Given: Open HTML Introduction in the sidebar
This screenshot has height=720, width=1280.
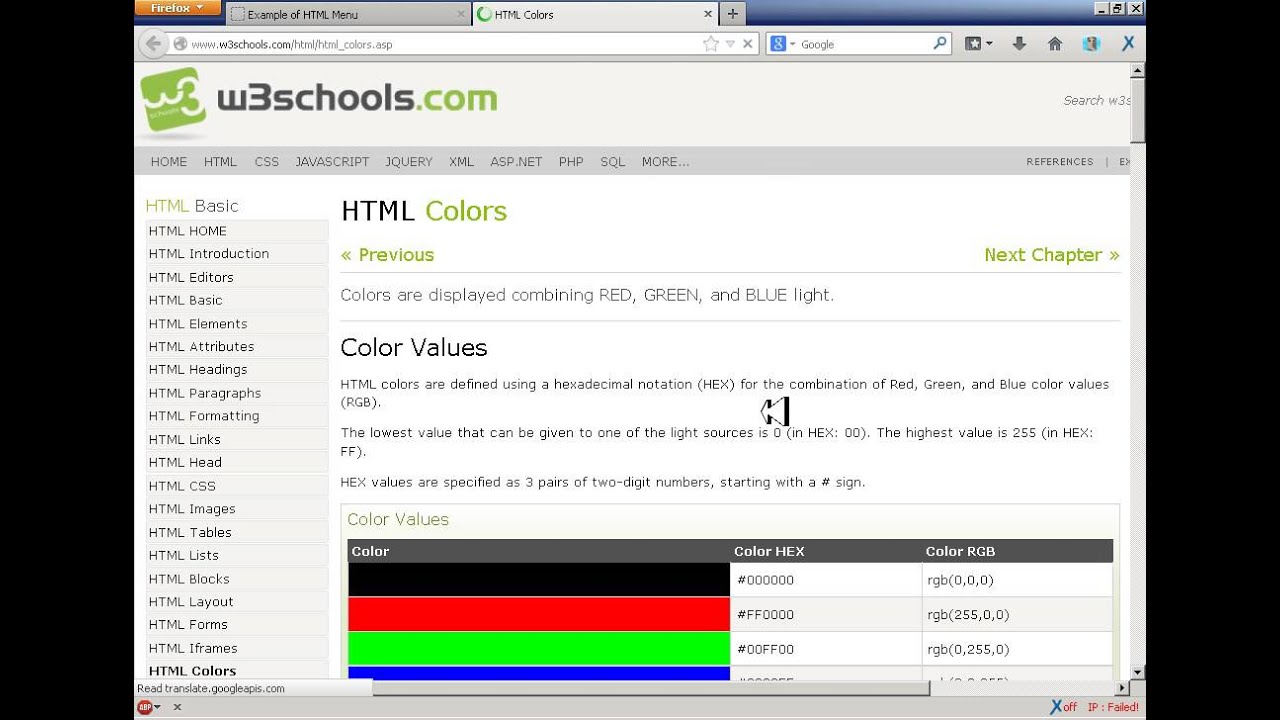Looking at the screenshot, I should (x=237, y=254).
